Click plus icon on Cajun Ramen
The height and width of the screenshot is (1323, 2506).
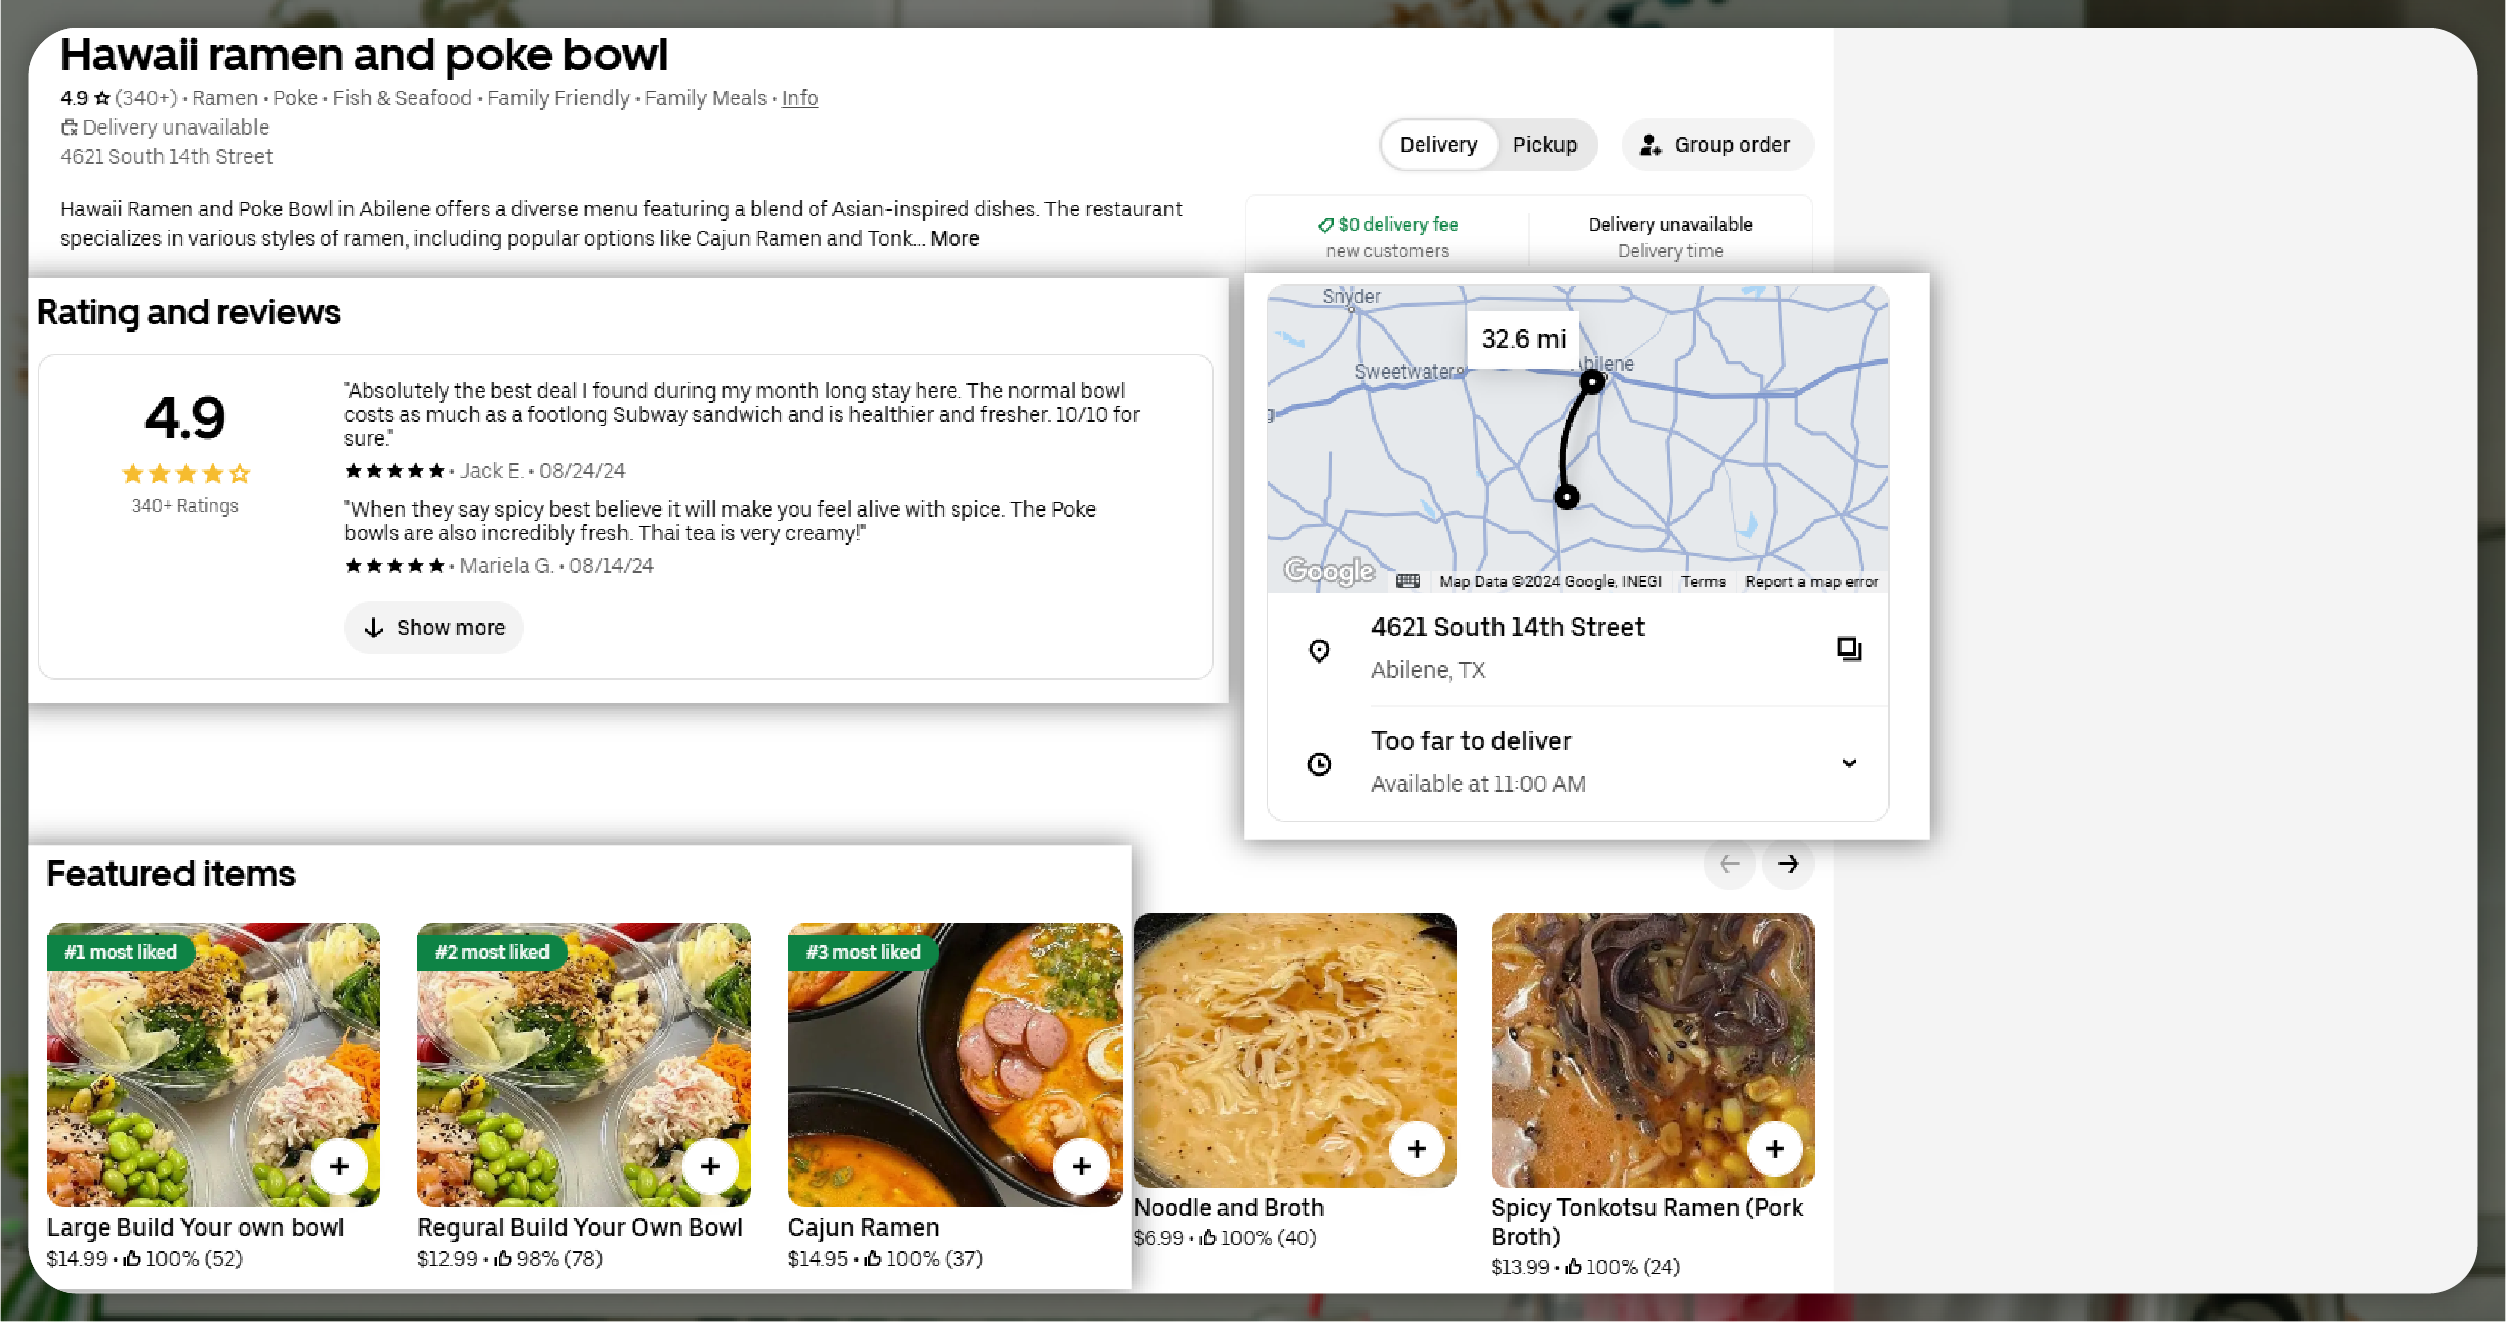pos(1081,1166)
